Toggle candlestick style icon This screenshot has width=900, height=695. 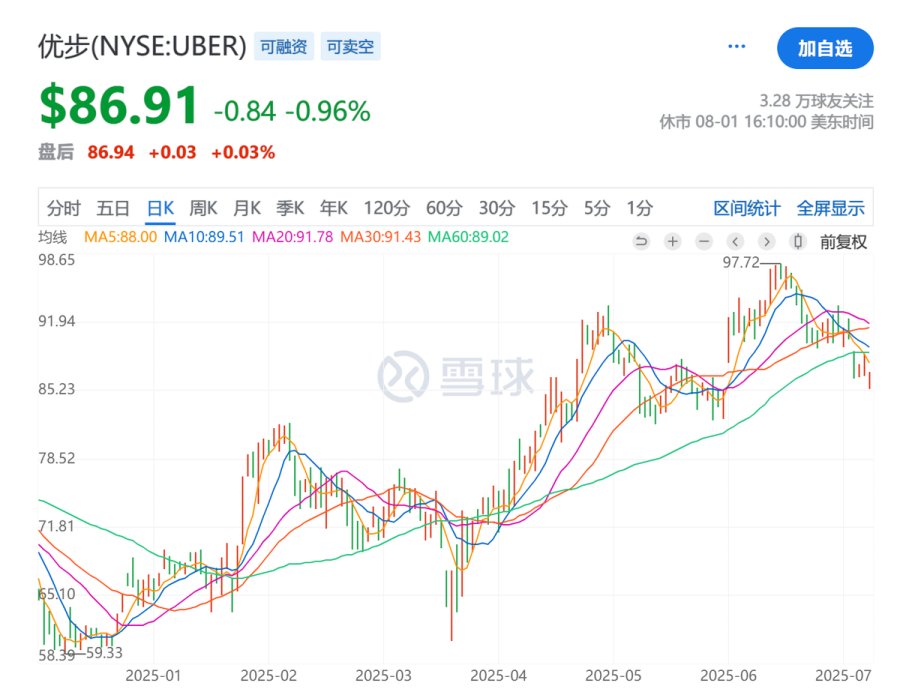tap(797, 242)
